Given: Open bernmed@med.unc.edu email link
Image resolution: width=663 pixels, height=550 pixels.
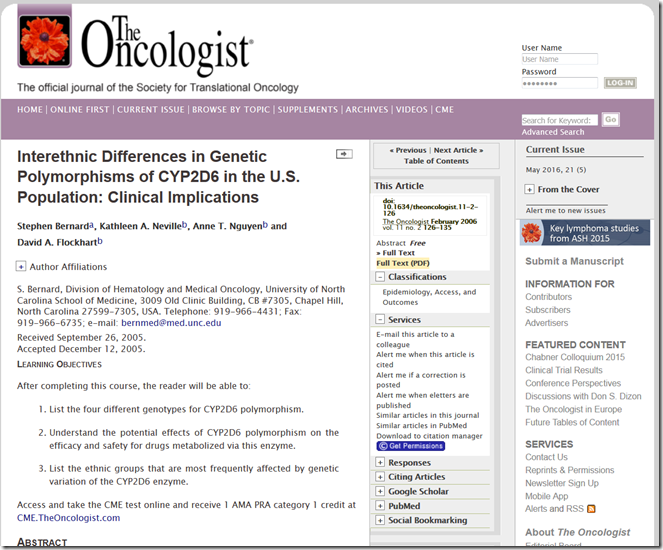Looking at the screenshot, I should (x=171, y=323).
